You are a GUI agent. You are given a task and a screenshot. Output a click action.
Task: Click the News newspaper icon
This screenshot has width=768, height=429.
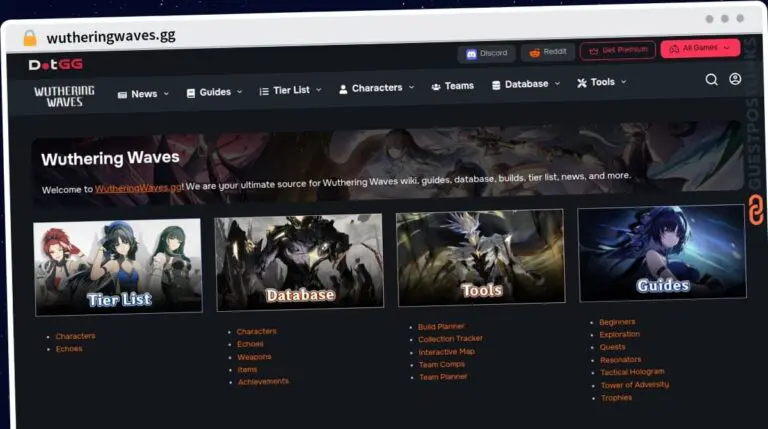[122, 95]
